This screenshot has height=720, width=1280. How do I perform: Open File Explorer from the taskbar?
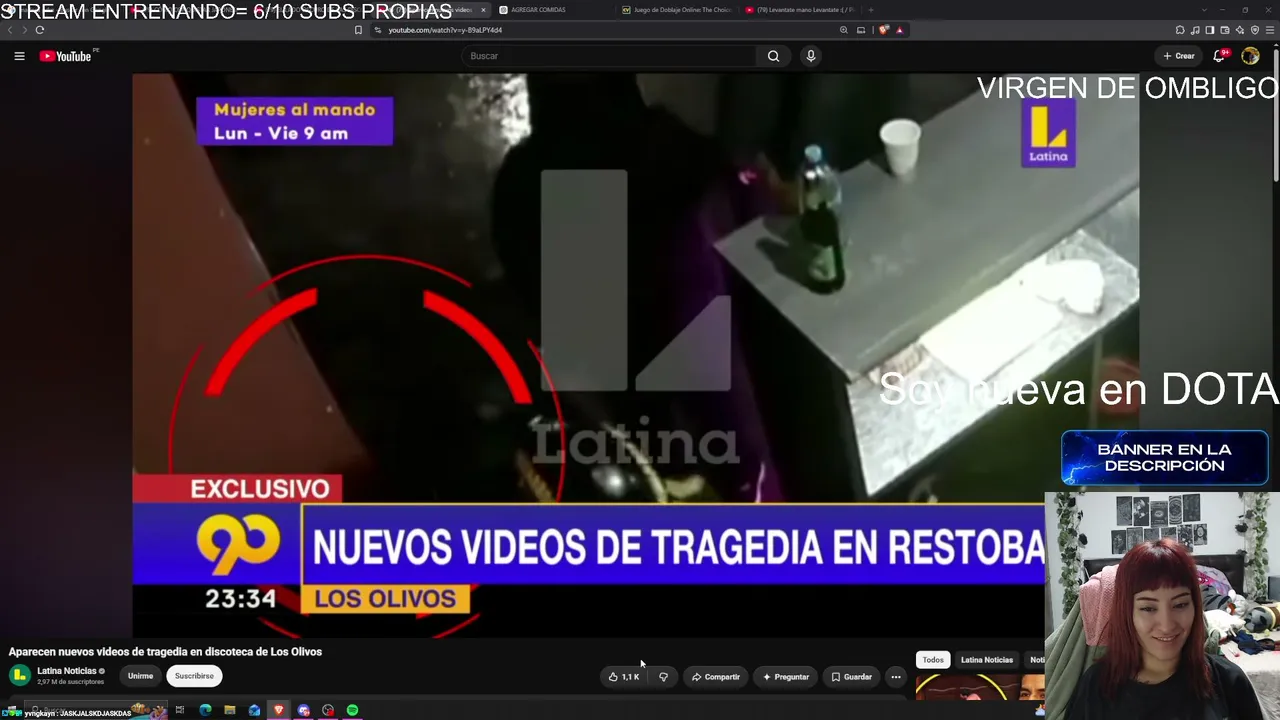point(230,710)
